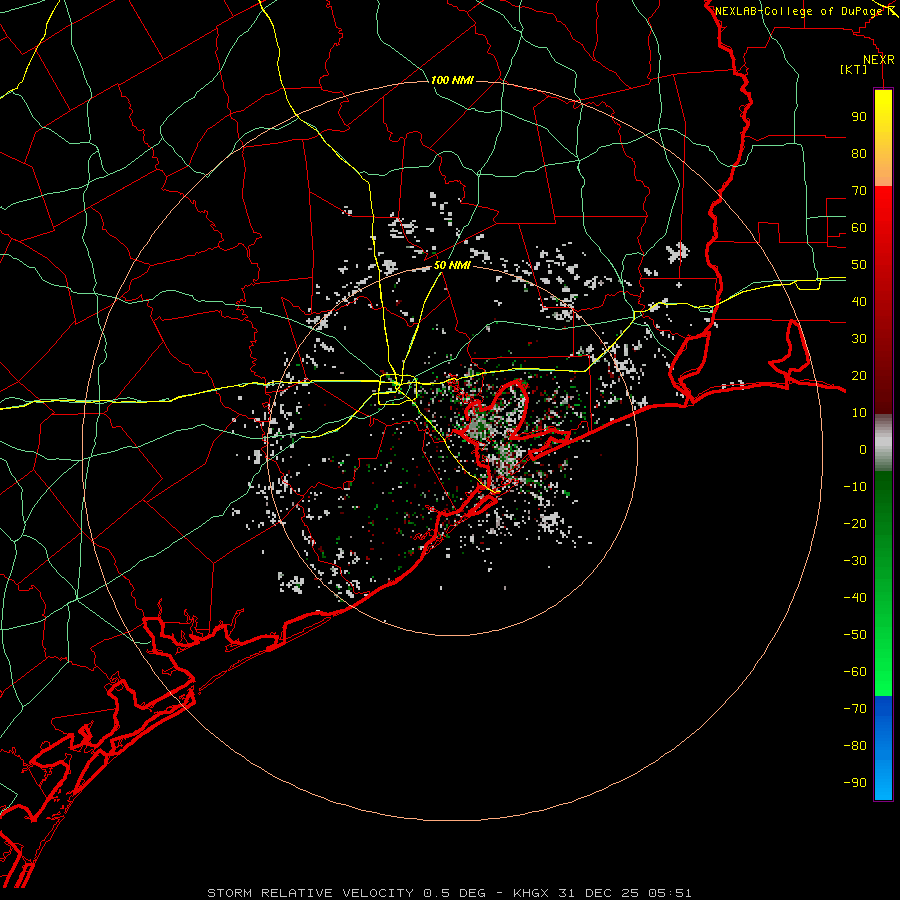Click the "100 NMI" range ring label
The width and height of the screenshot is (900, 900).
(x=452, y=80)
